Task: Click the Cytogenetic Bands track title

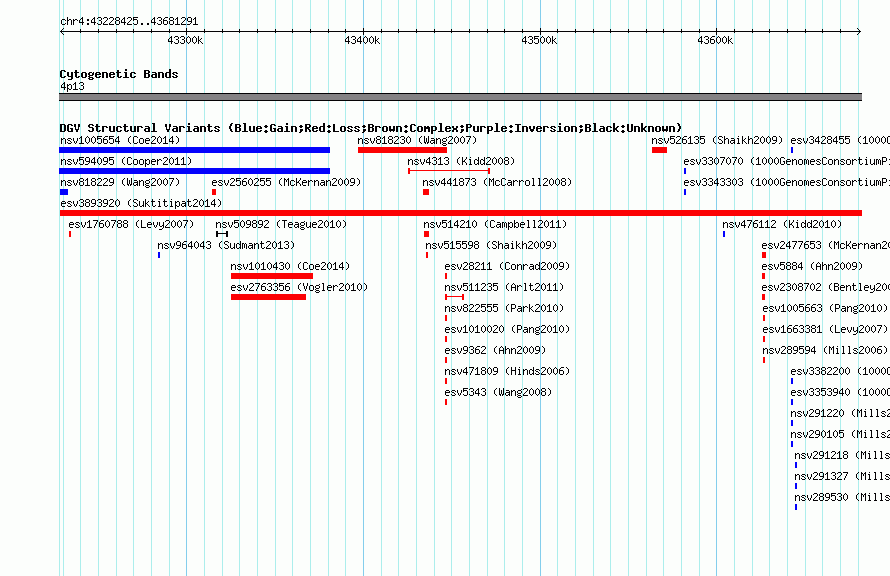Action: [119, 74]
